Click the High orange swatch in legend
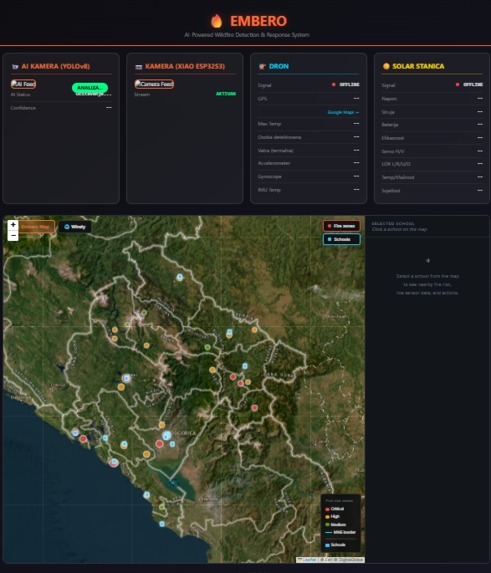This screenshot has height=573, width=491. [x=327, y=517]
